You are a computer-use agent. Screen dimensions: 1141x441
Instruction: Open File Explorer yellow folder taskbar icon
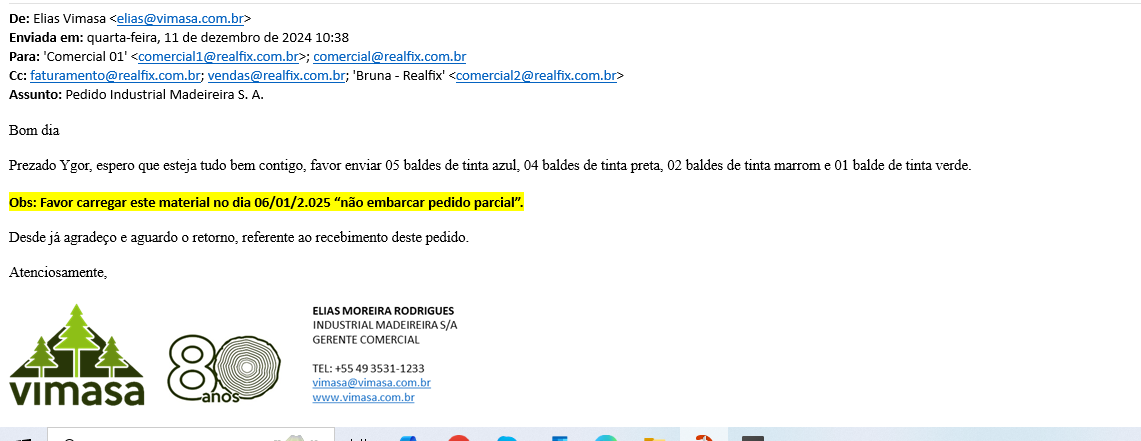point(654,438)
